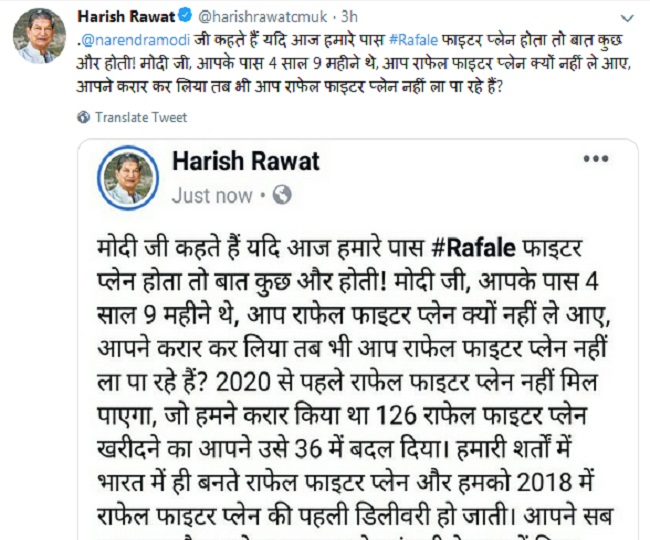Expand the tweet options chevron menu
This screenshot has height=540, width=650.
(x=628, y=19)
